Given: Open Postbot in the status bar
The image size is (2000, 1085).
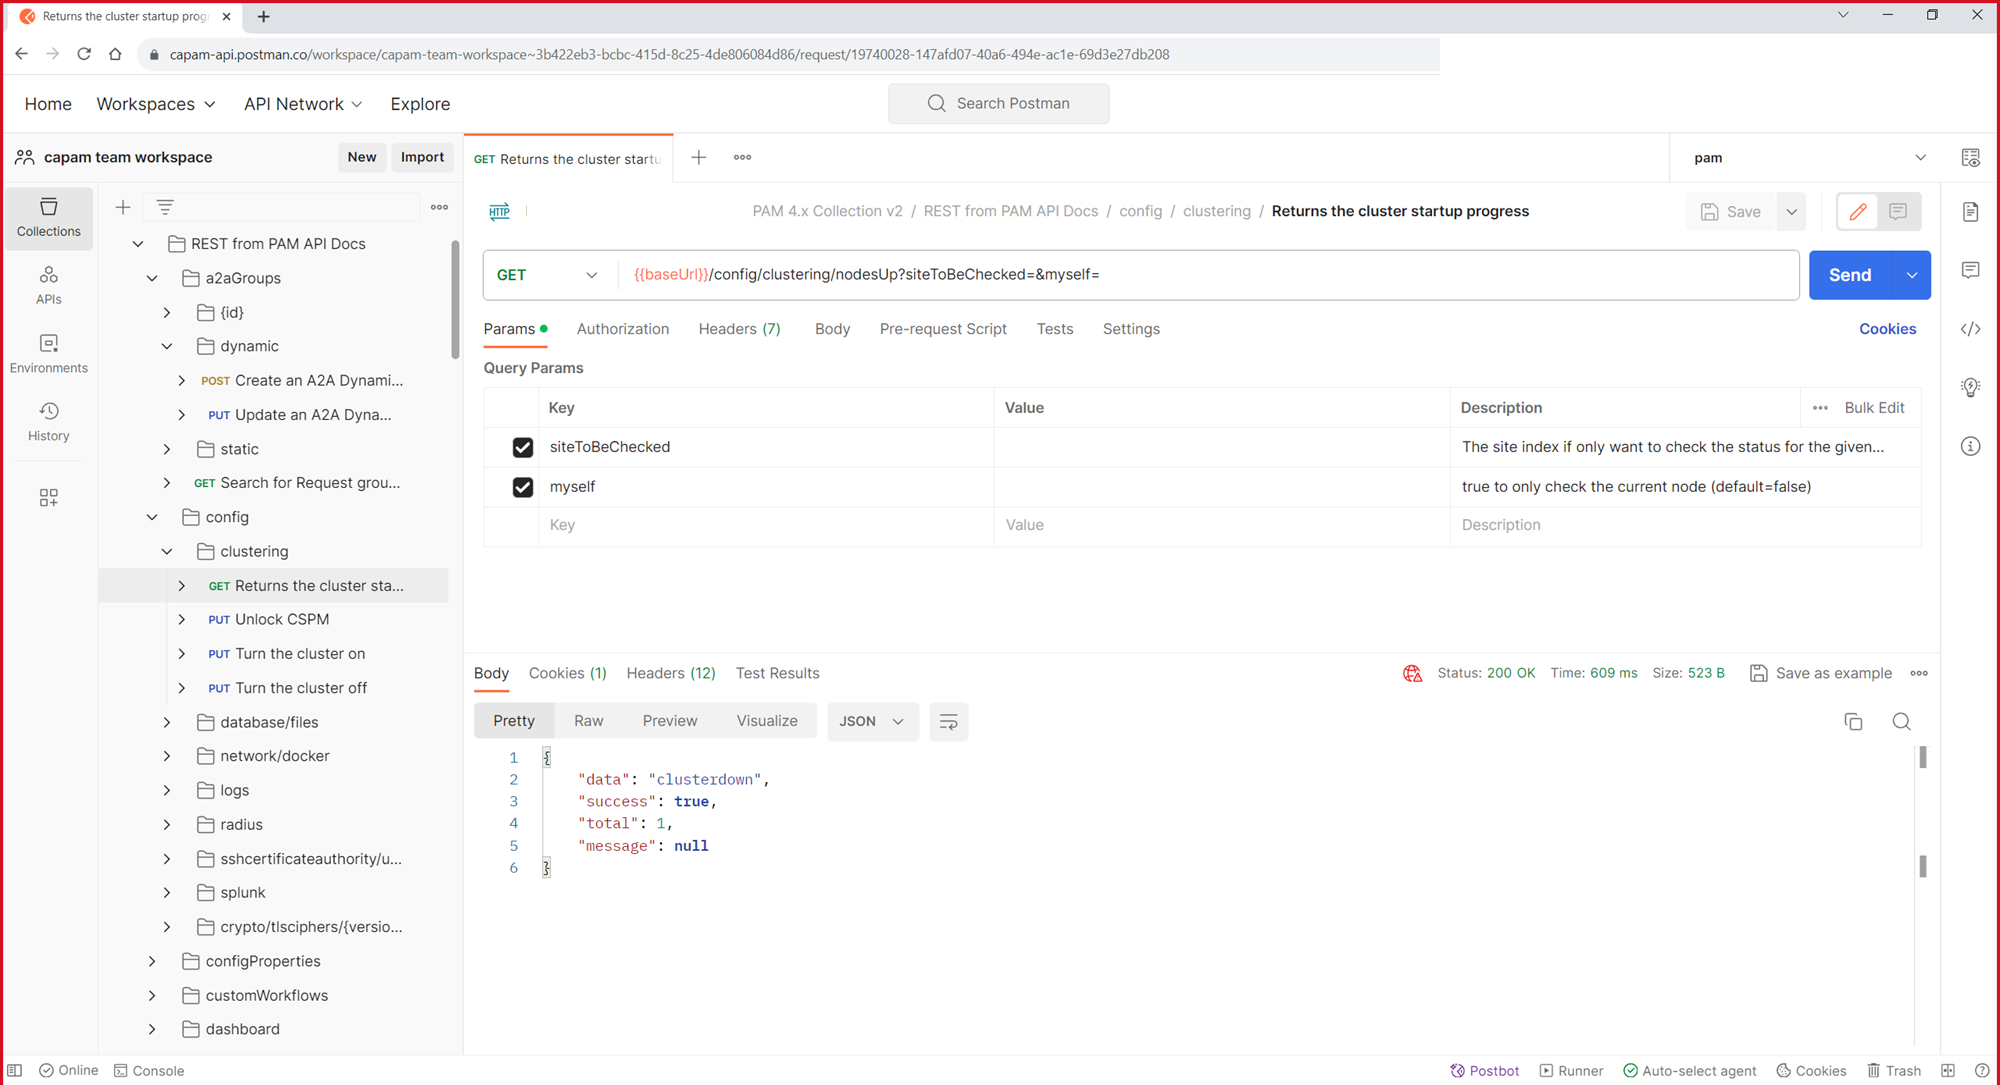Looking at the screenshot, I should (x=1485, y=1070).
